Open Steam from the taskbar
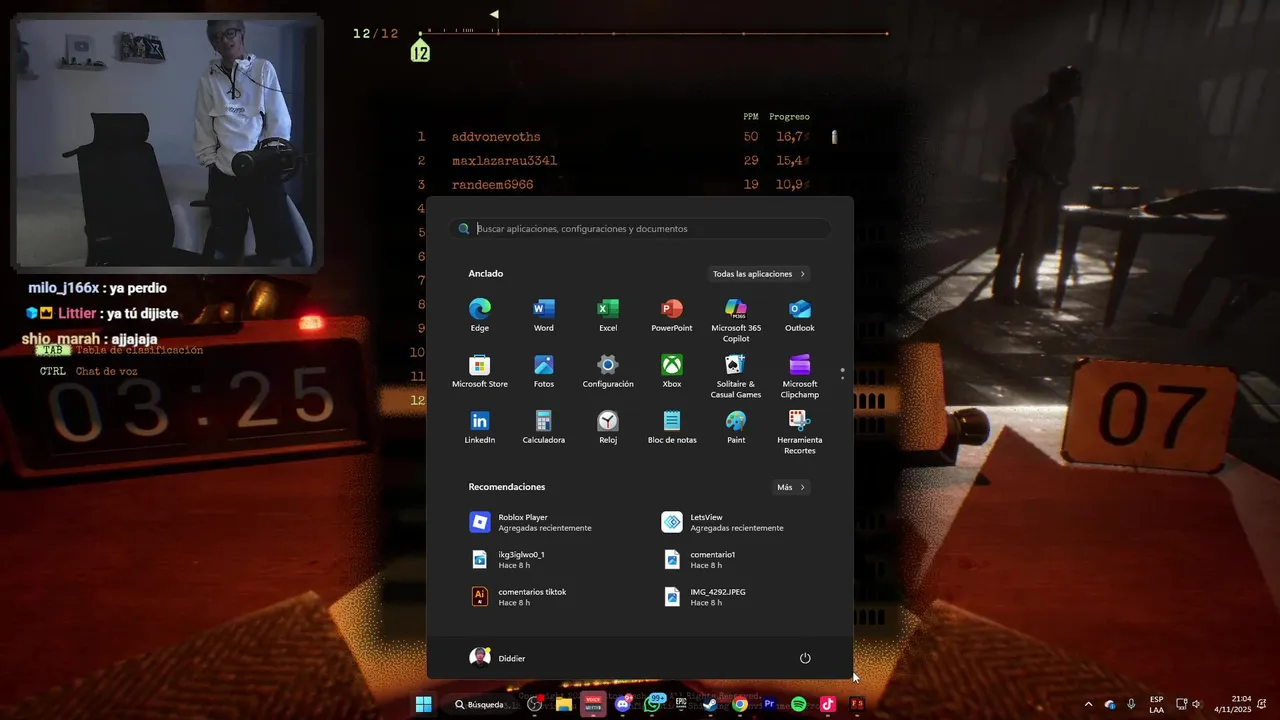Image resolution: width=1280 pixels, height=720 pixels. pos(710,704)
